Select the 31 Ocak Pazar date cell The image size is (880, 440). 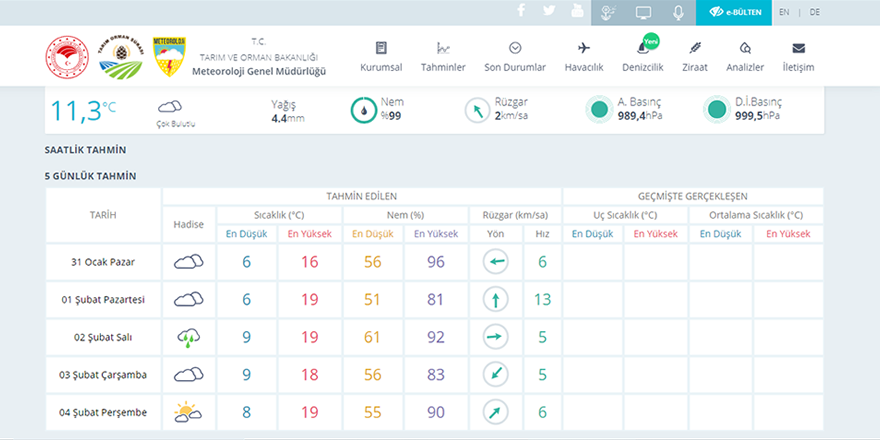coord(103,262)
